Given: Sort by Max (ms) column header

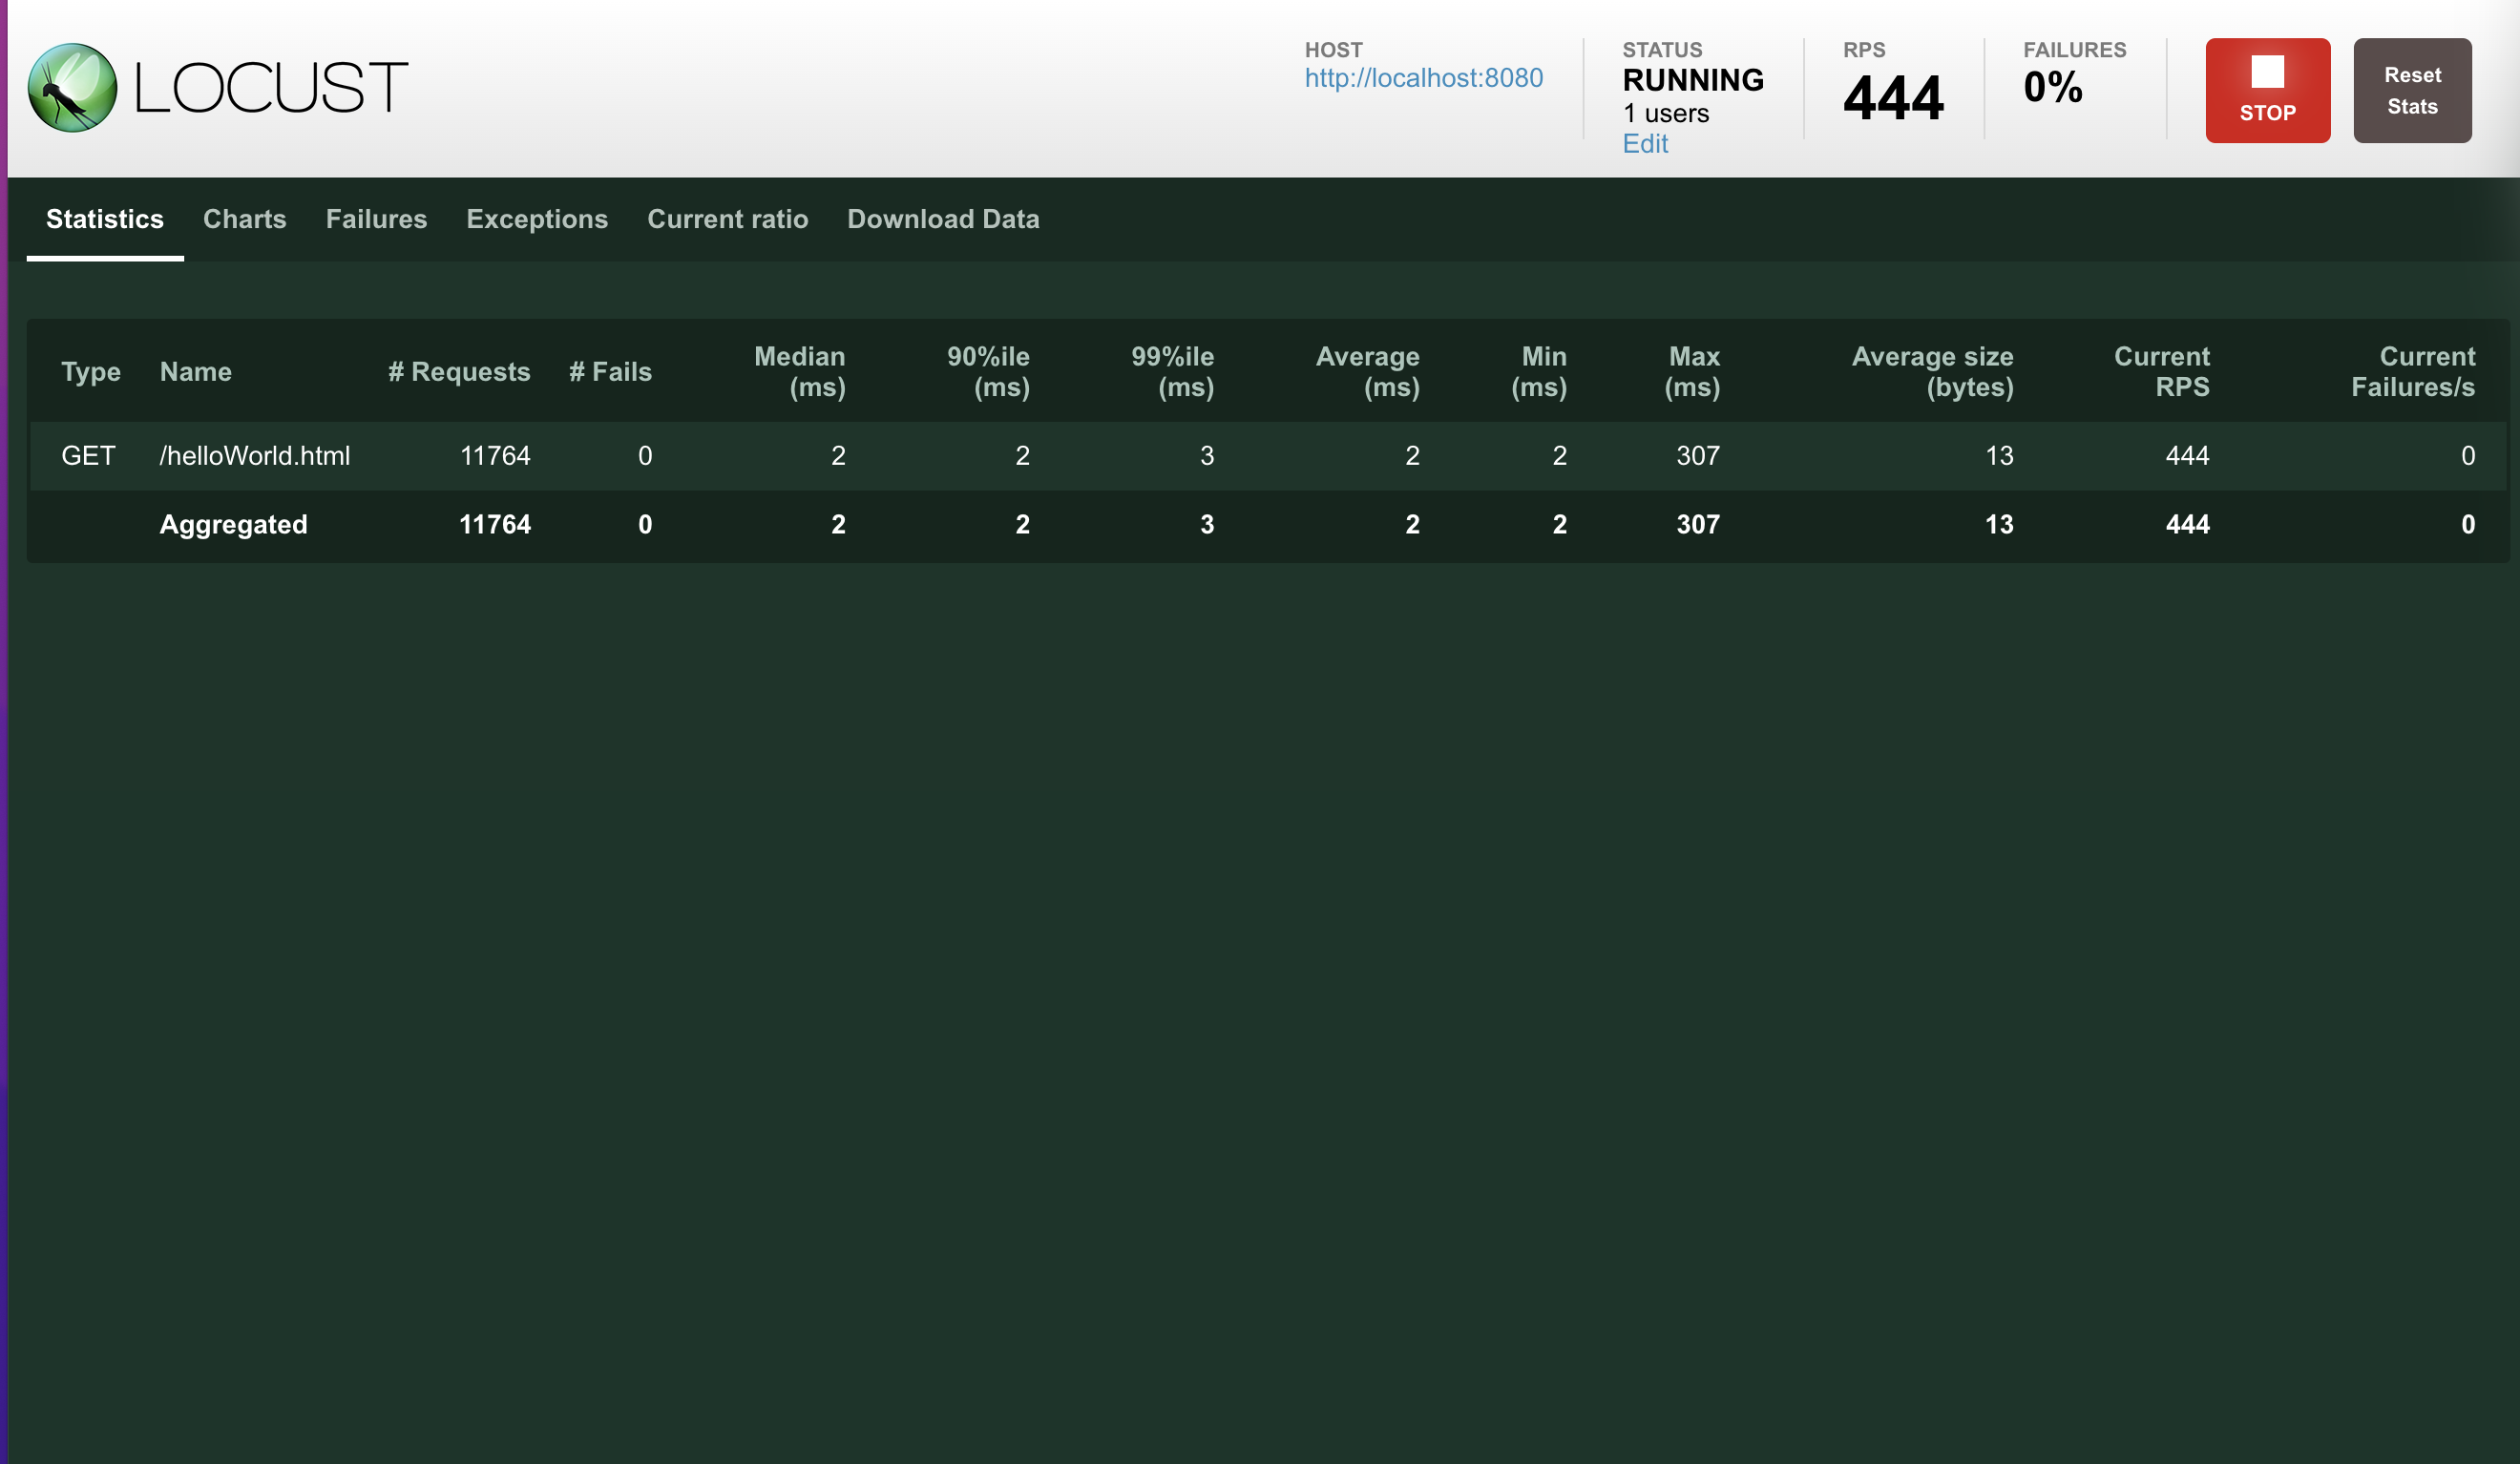Looking at the screenshot, I should coord(1692,372).
